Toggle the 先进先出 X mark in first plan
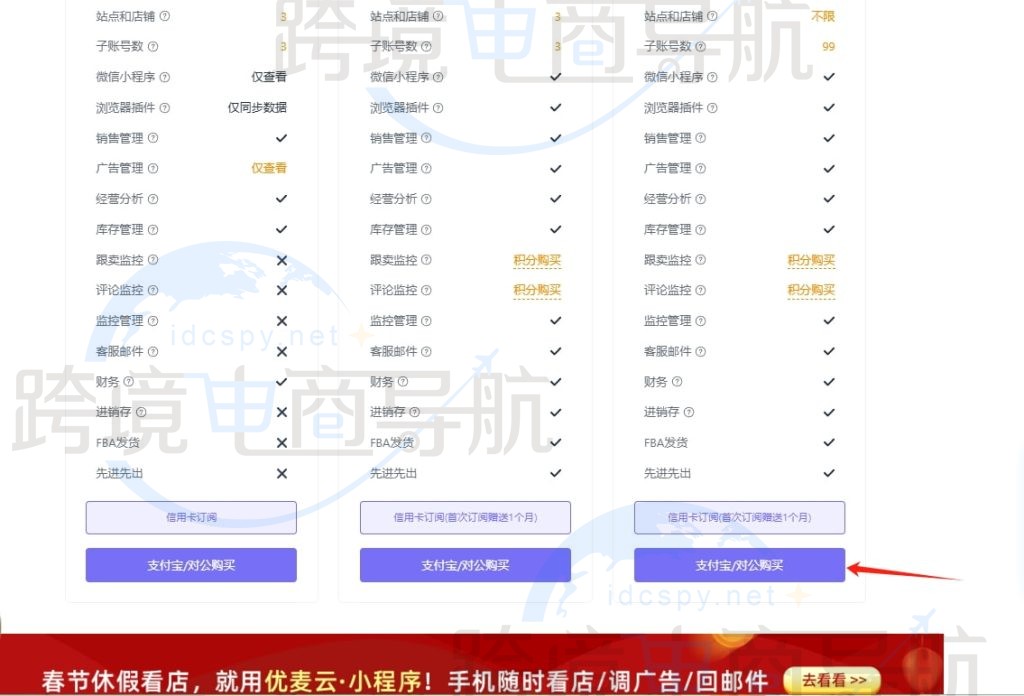This screenshot has height=696, width=1024. (282, 473)
